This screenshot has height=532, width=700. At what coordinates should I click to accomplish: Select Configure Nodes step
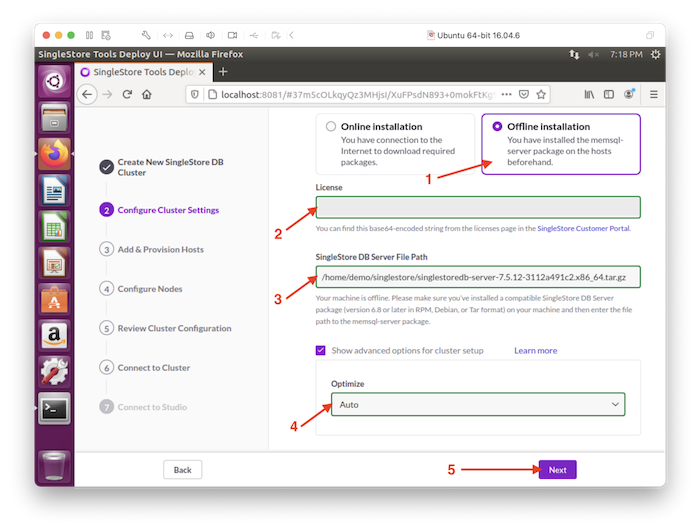(141, 289)
